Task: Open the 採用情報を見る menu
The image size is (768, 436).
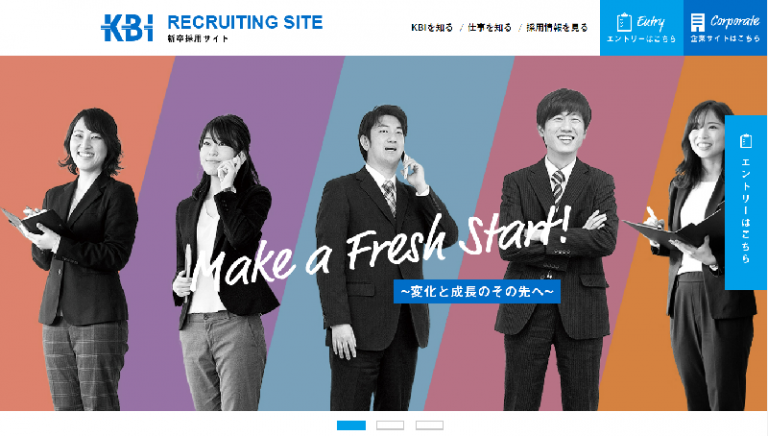Action: (557, 28)
